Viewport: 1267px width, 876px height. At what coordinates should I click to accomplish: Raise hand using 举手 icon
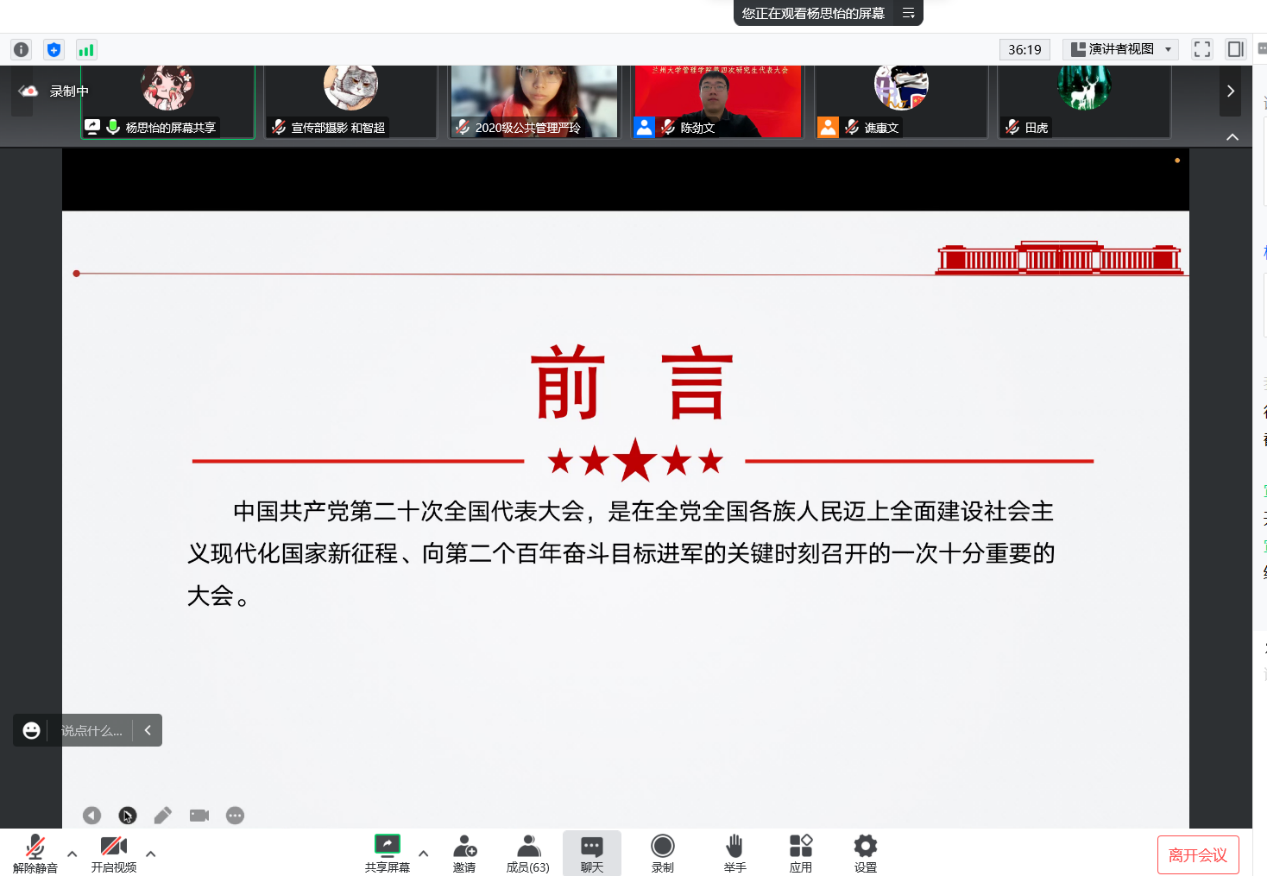(x=735, y=853)
